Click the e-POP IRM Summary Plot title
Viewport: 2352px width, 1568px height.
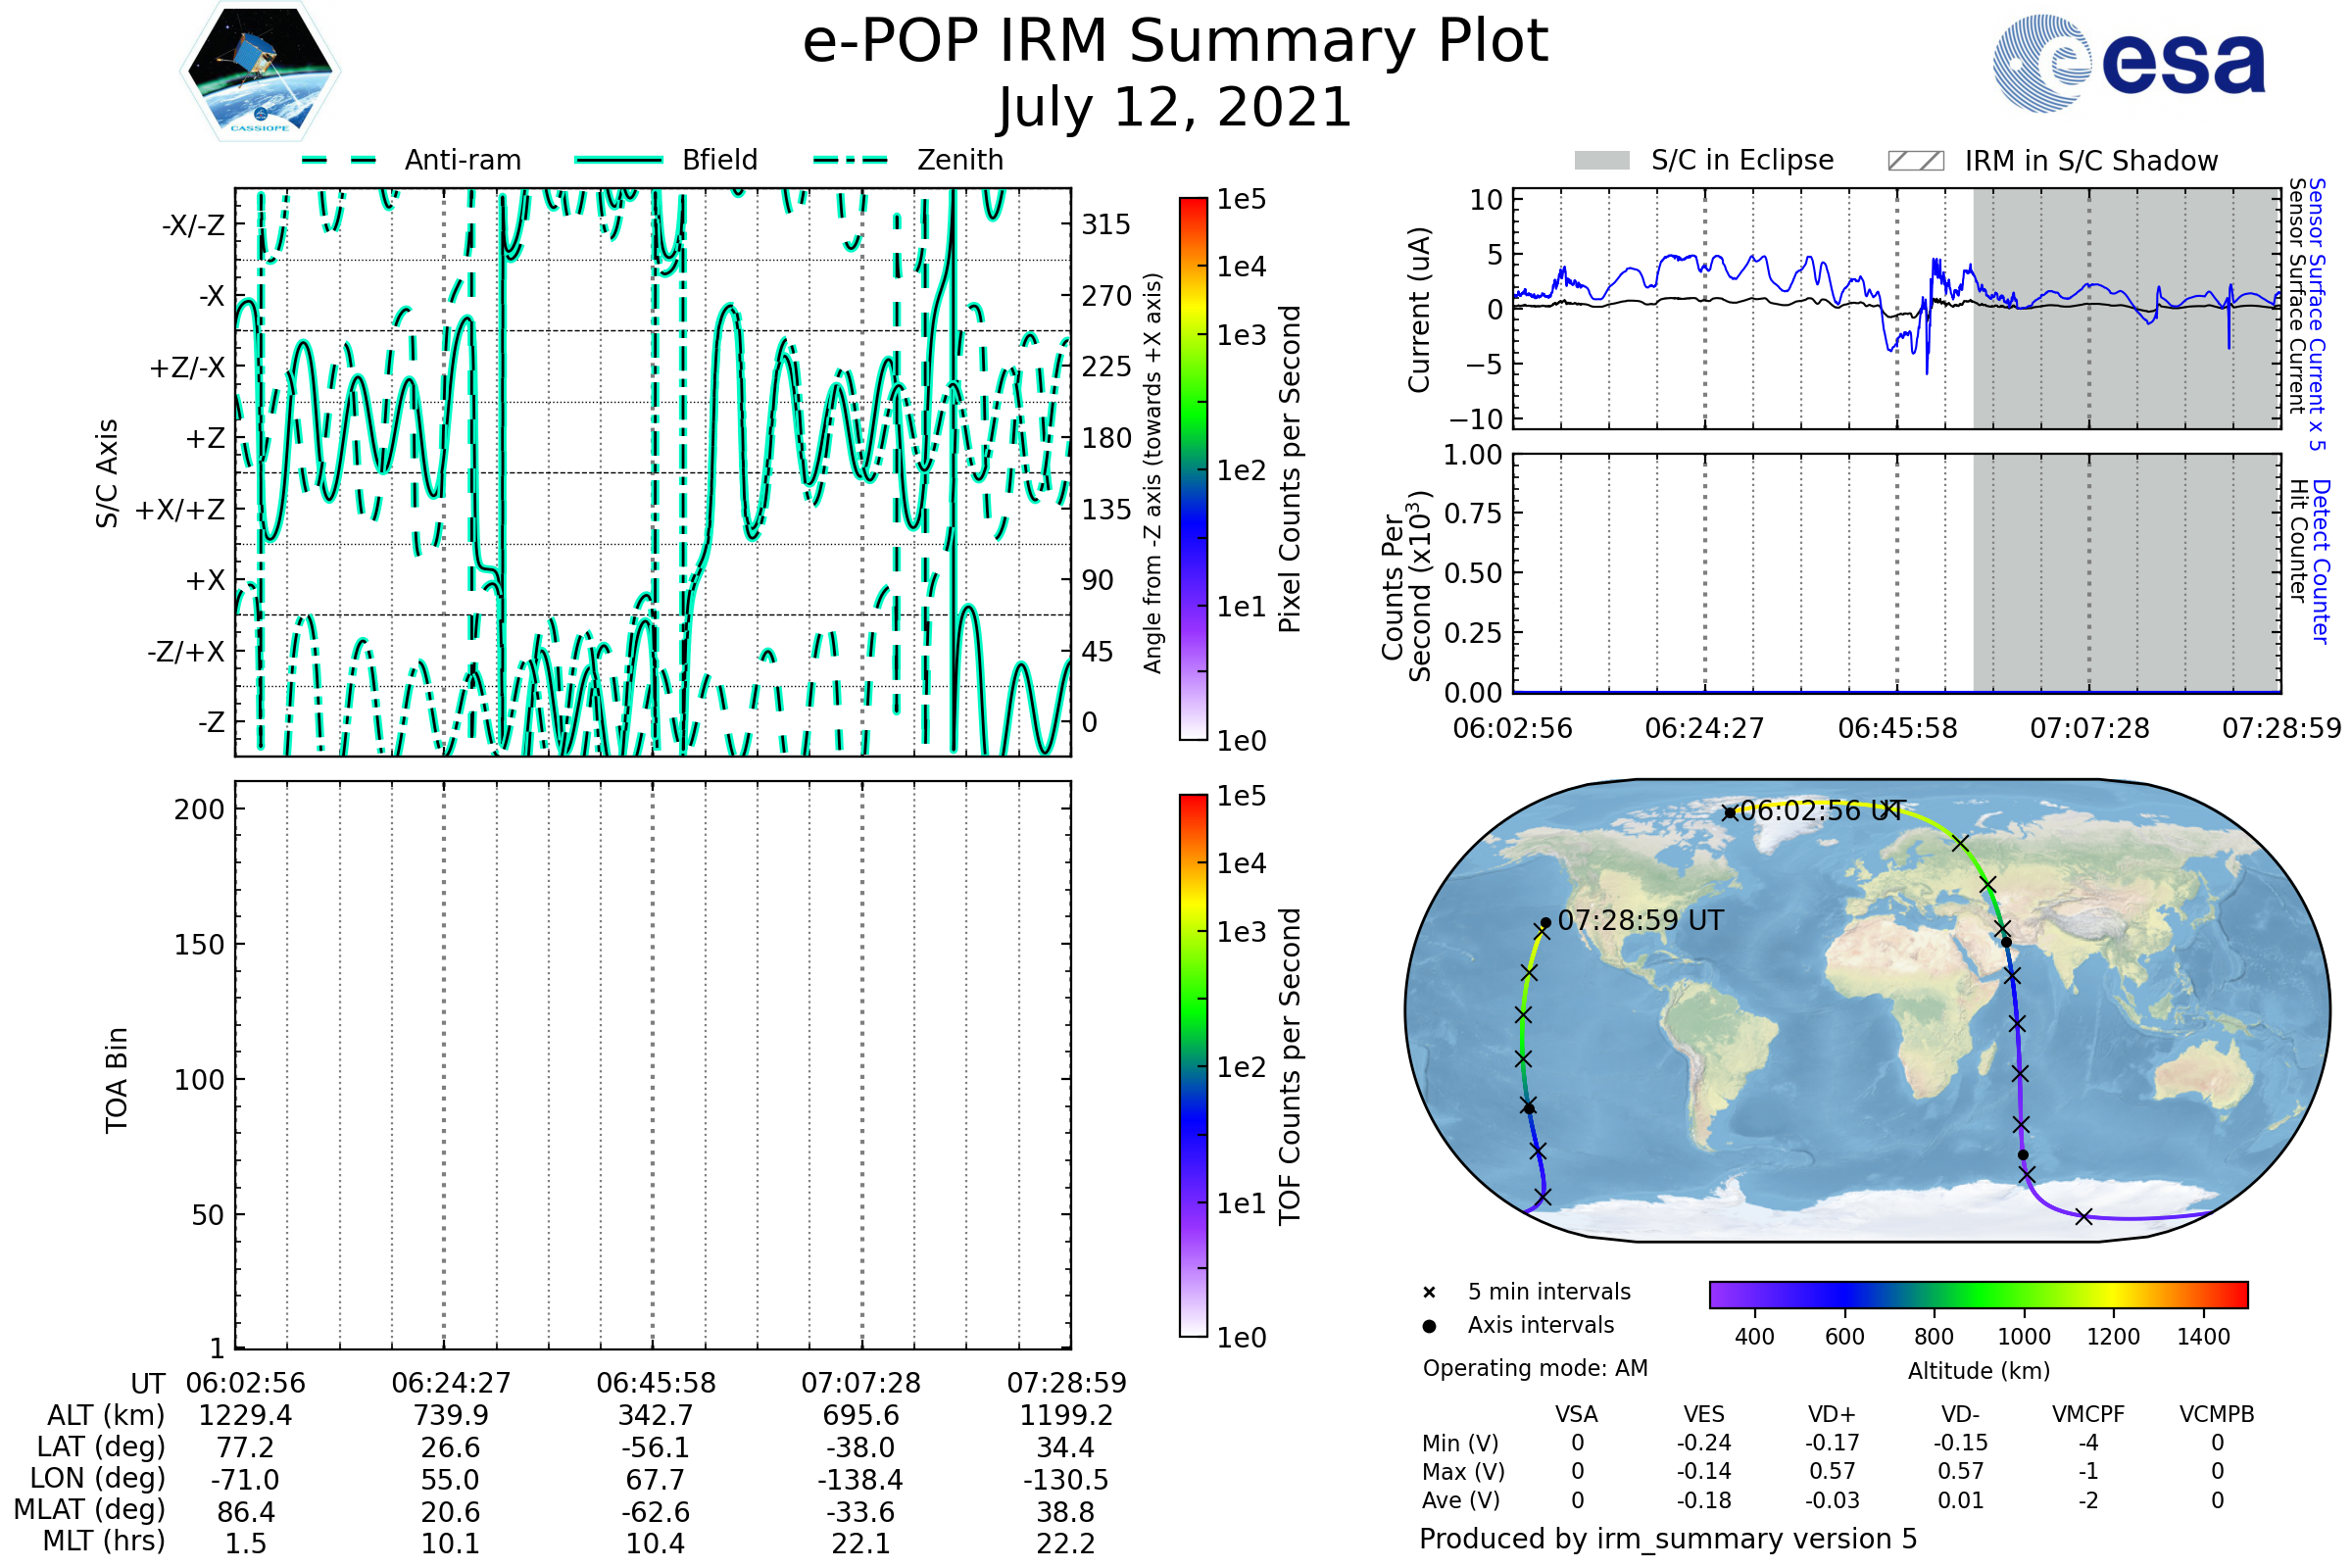click(1175, 42)
